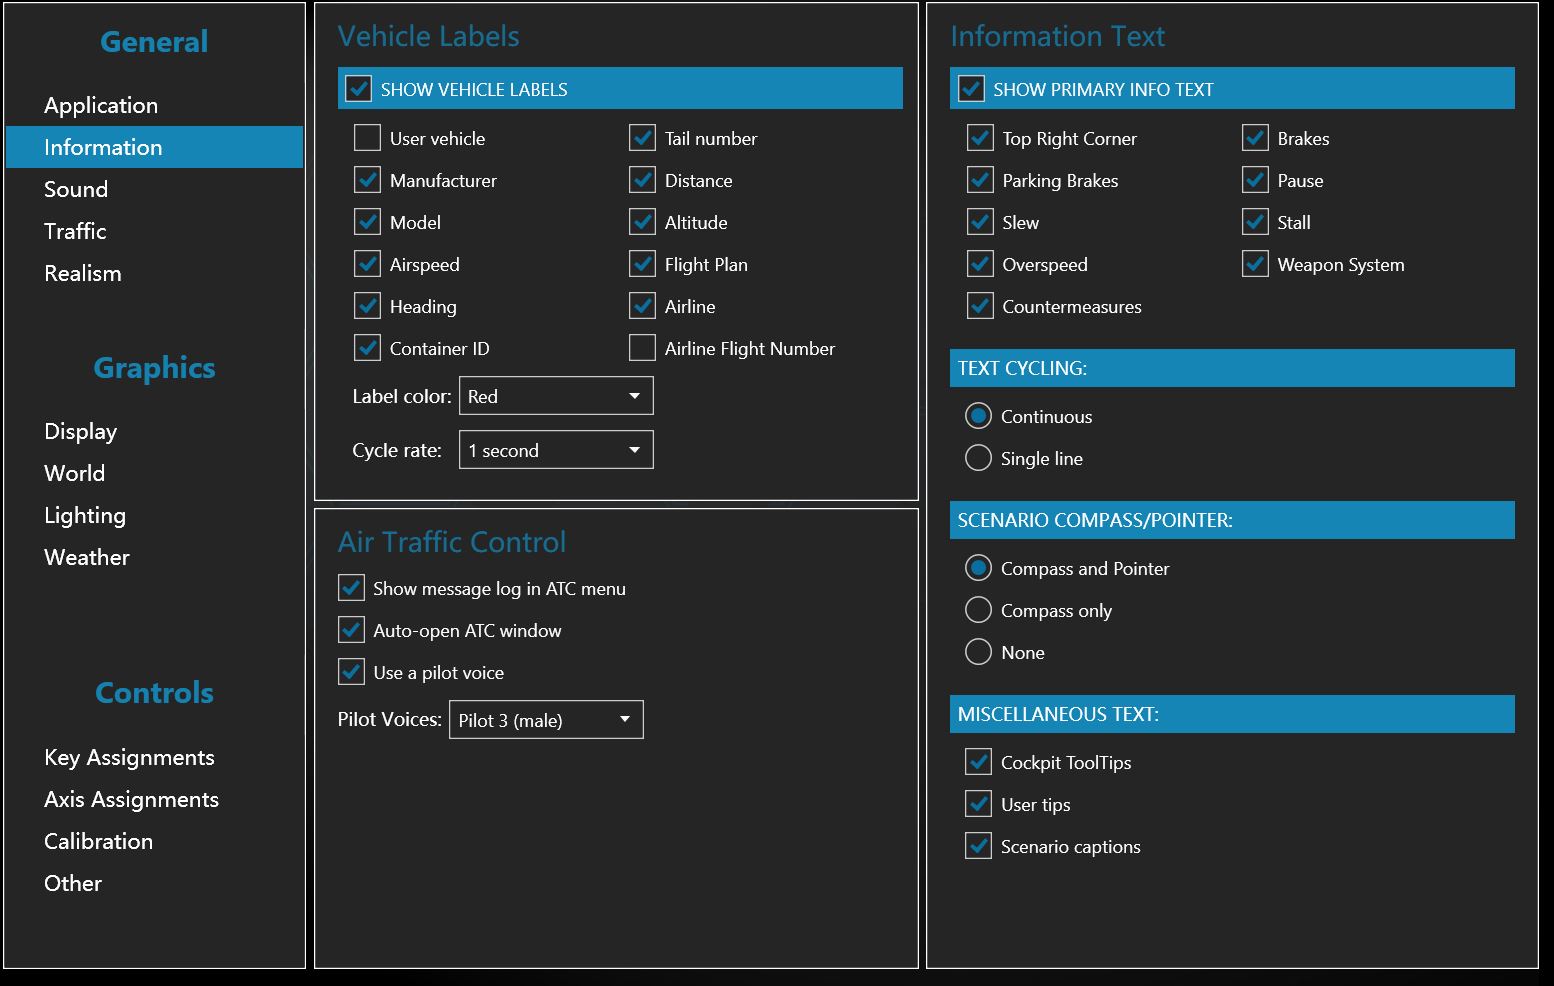
Task: Open the Realism settings section
Action: click(x=83, y=273)
